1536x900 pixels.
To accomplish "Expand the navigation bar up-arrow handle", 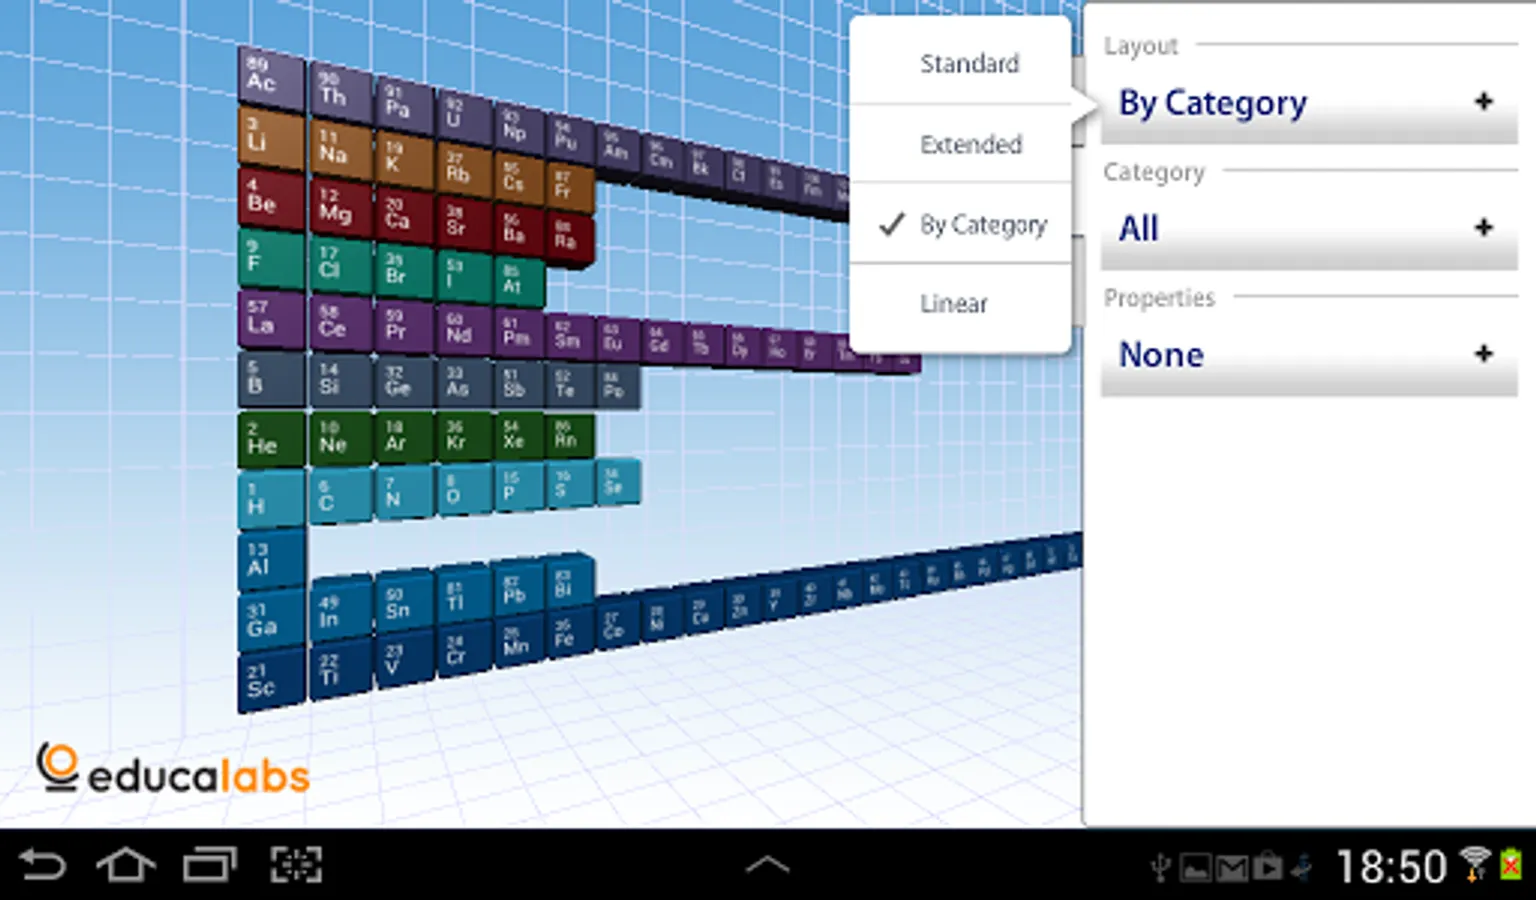I will coord(767,865).
